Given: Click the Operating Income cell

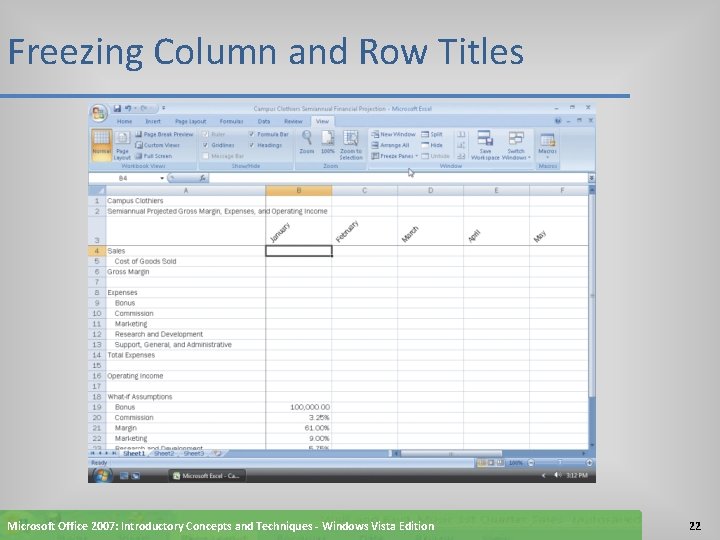Looking at the screenshot, I should click(x=186, y=376).
